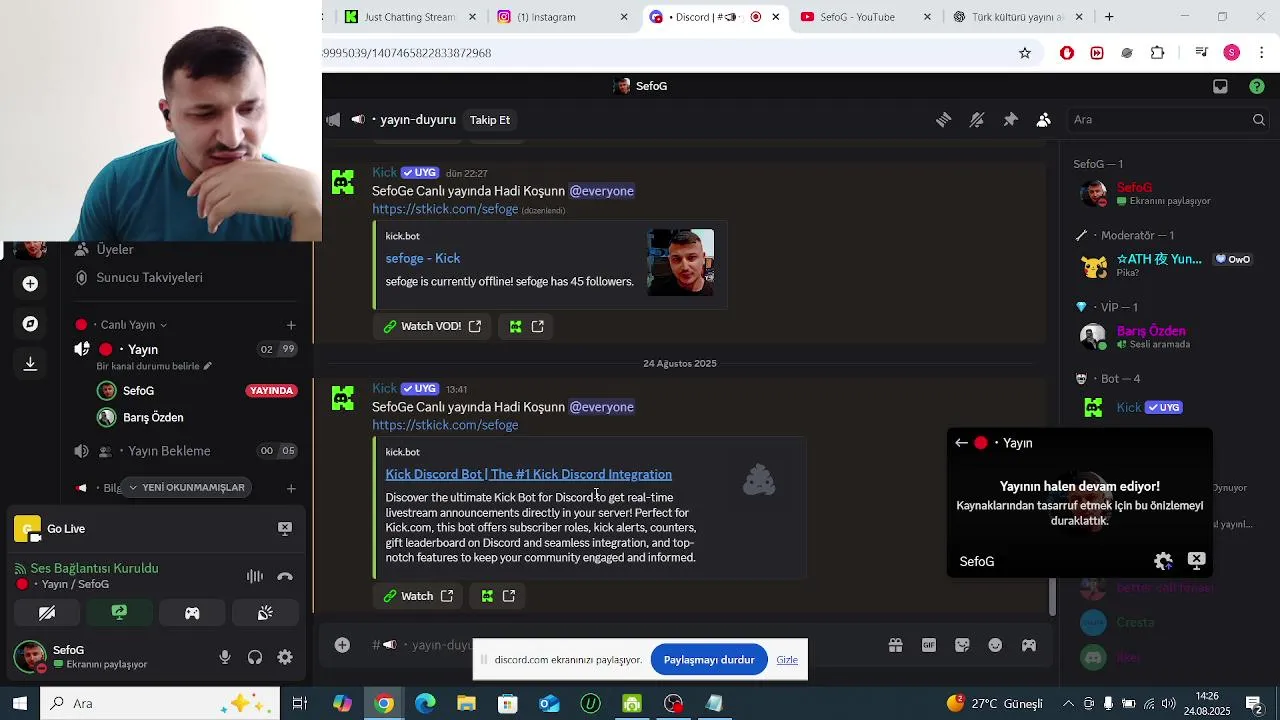1280x720 pixels.
Task: Mute the microphone in user panel
Action: (225, 657)
